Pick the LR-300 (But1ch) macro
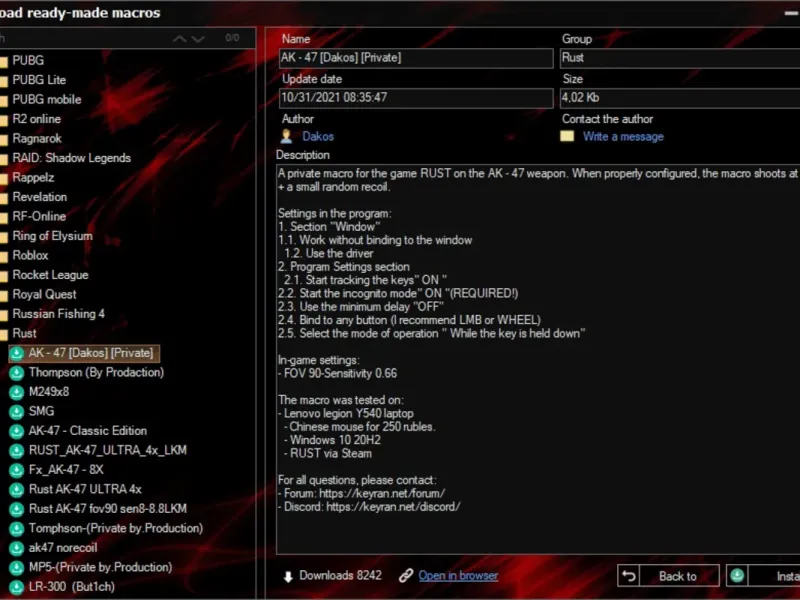The height and width of the screenshot is (600, 800). point(71,587)
